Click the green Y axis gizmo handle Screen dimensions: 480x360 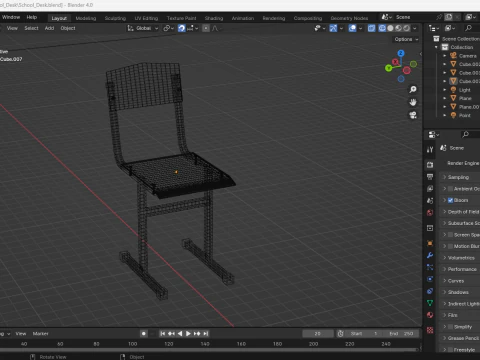pyautogui.click(x=388, y=68)
